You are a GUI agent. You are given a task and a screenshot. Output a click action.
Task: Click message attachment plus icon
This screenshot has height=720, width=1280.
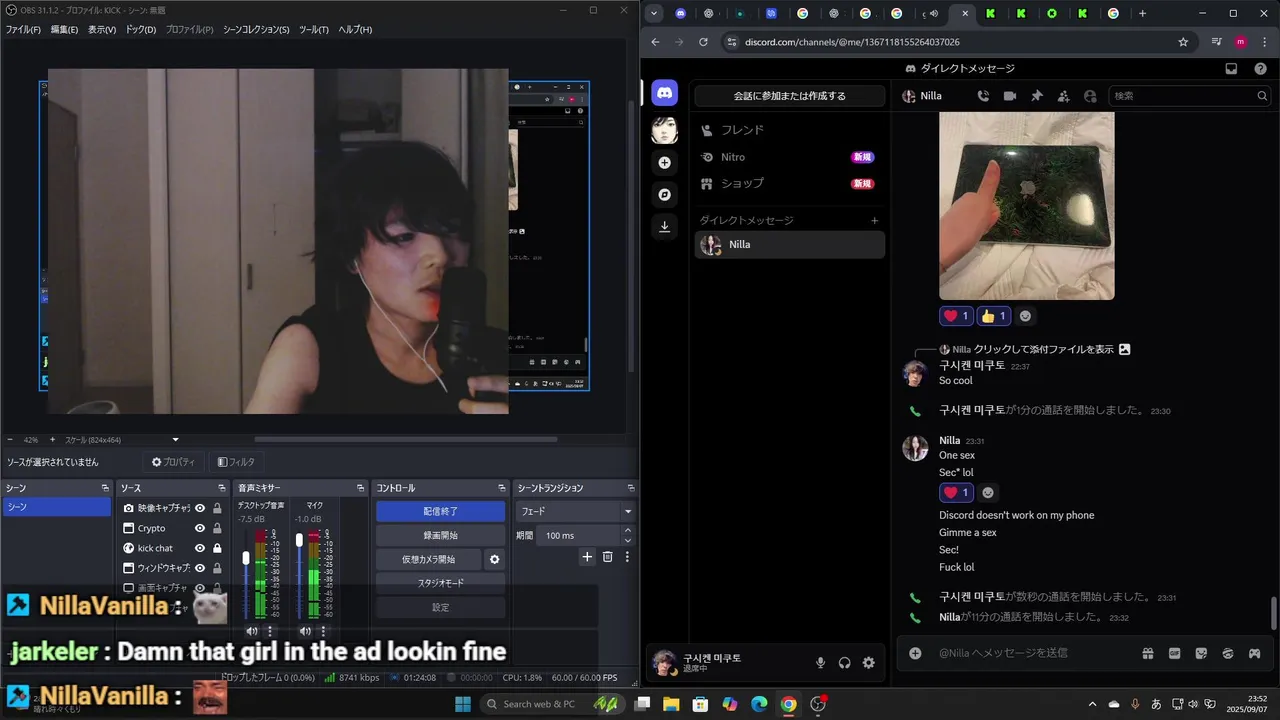915,653
